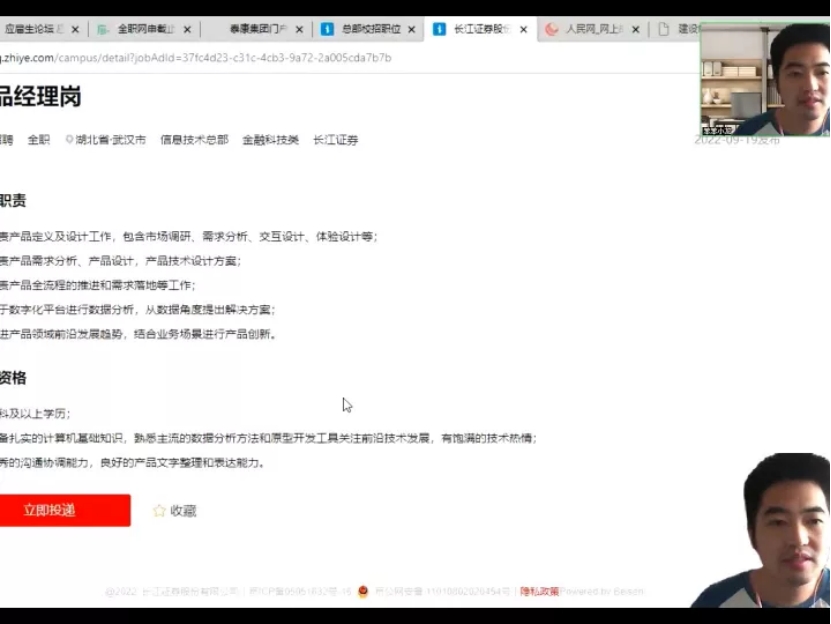831x624 pixels.
Task: Close the 总部校招职位 tab
Action: (x=411, y=30)
